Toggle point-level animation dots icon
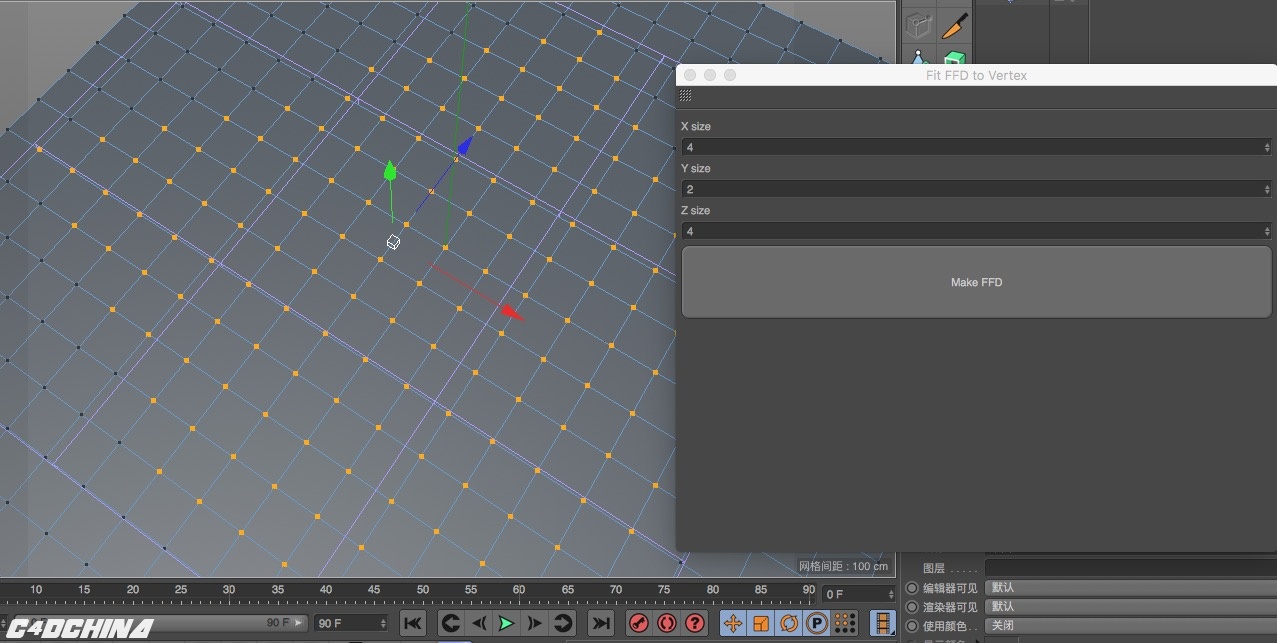Viewport: 1277px width, 643px height. pyautogui.click(x=844, y=623)
